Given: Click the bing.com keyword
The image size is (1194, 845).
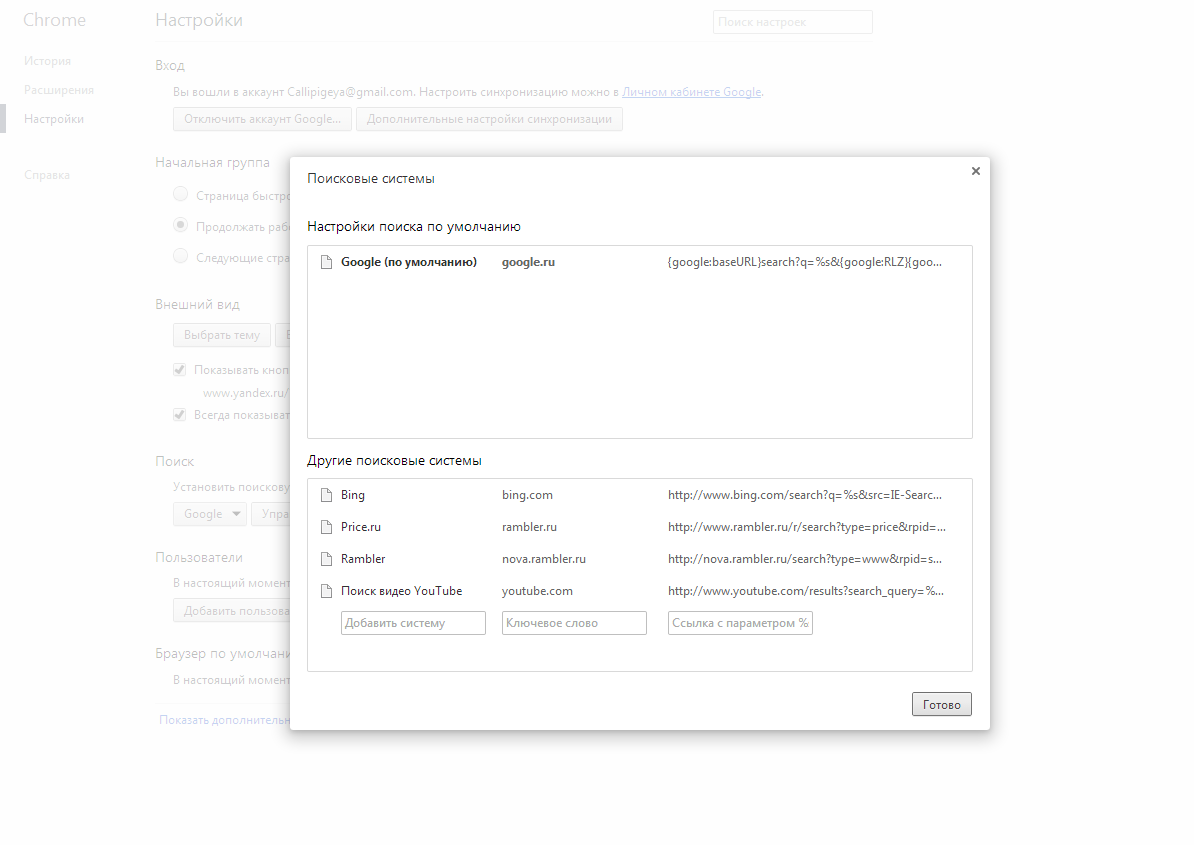Looking at the screenshot, I should click(x=527, y=495).
